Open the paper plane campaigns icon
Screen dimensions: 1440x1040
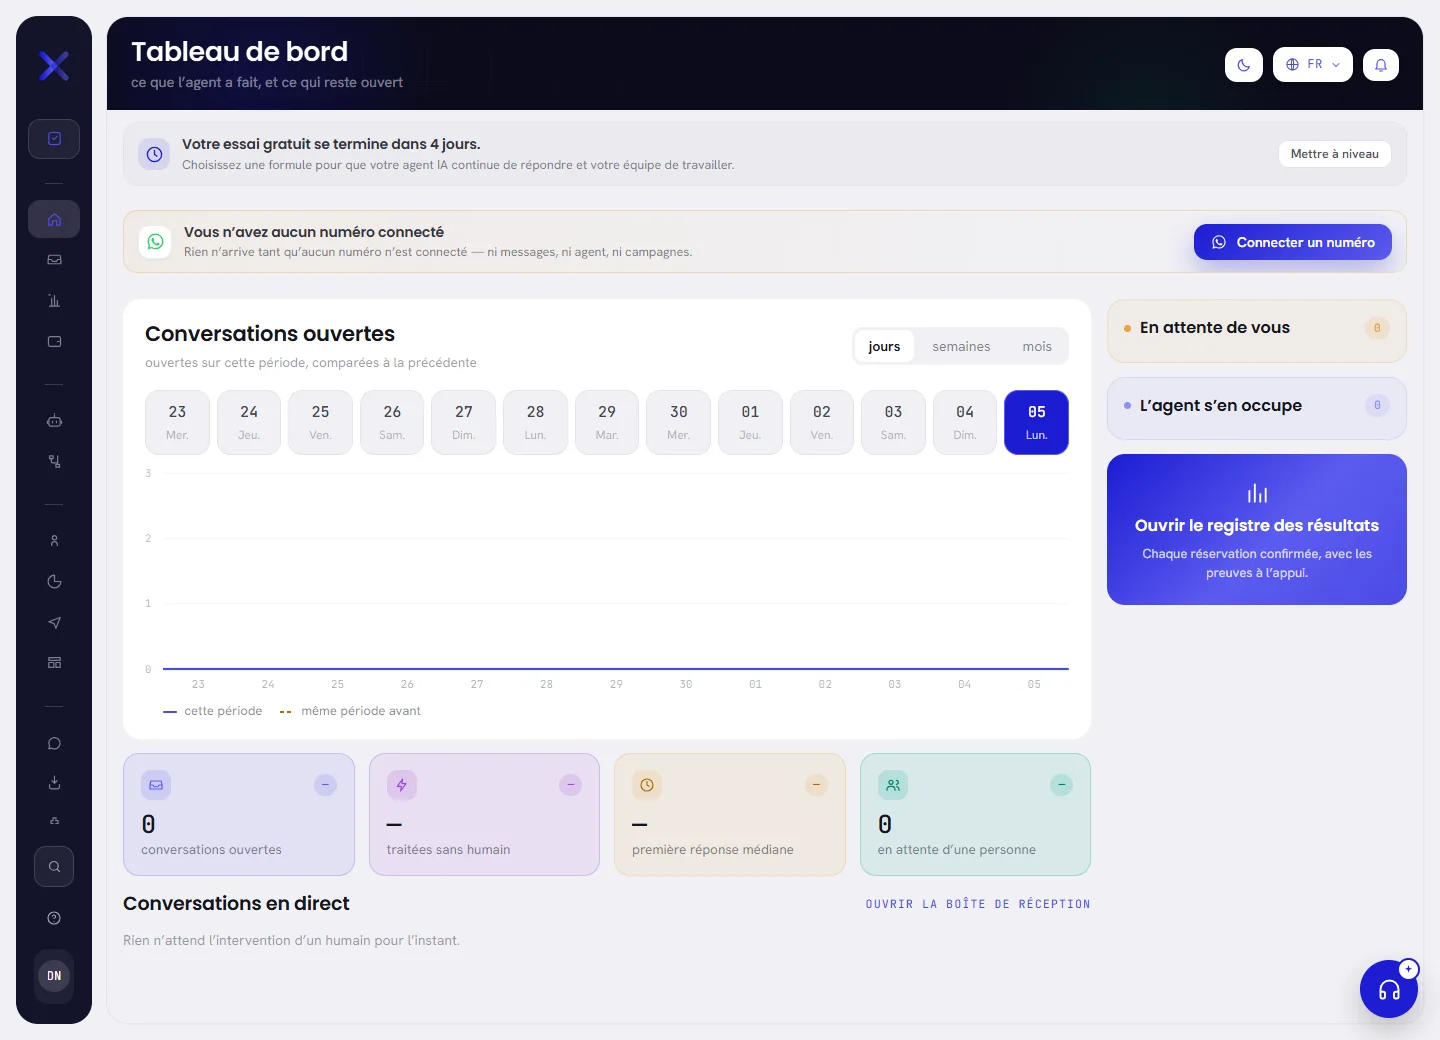[x=54, y=622]
